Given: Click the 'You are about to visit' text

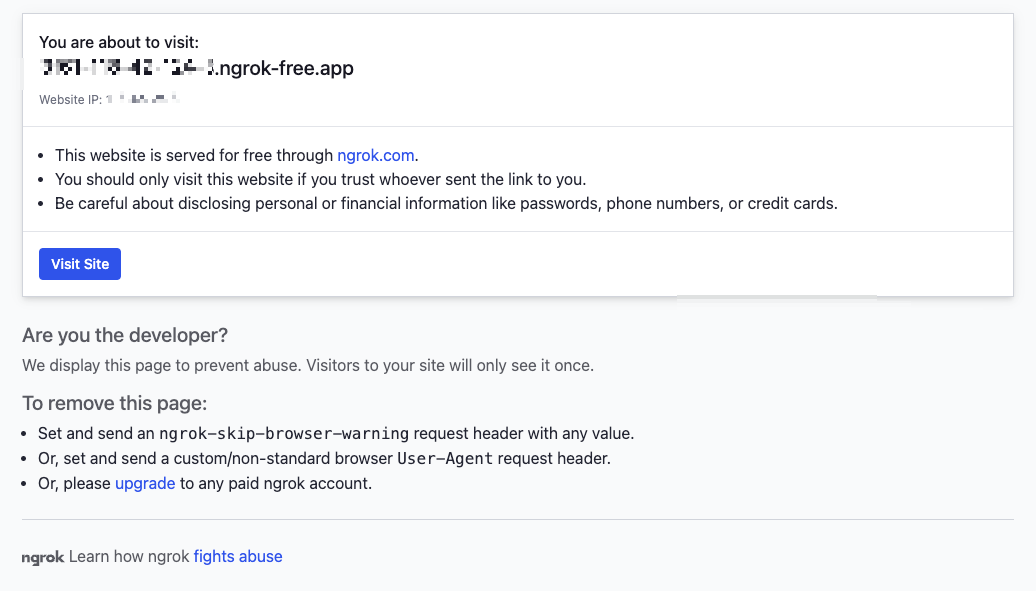Looking at the screenshot, I should pos(119,42).
